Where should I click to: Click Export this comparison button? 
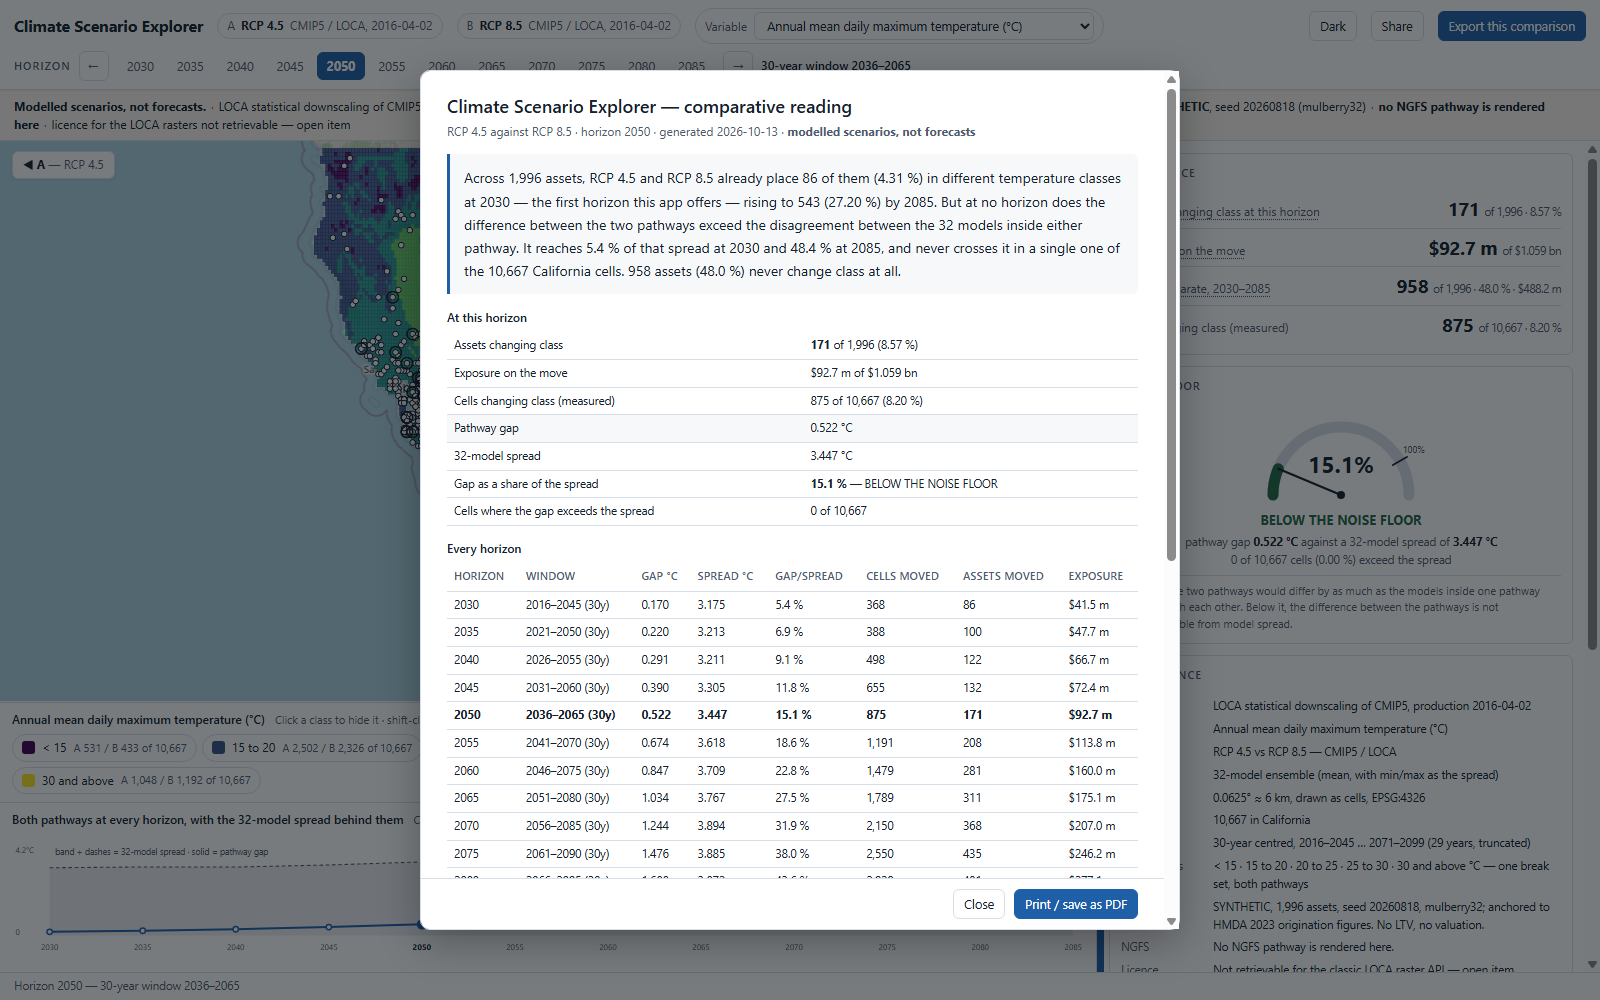coord(1511,26)
